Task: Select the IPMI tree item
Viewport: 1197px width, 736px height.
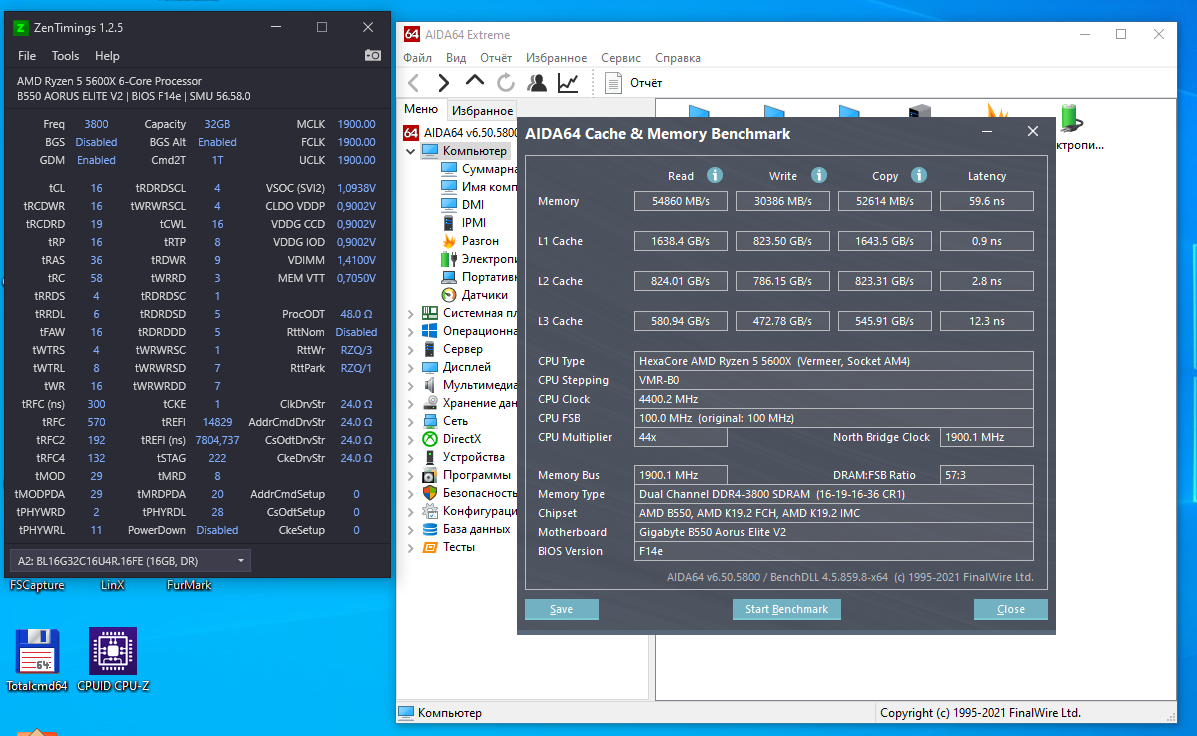Action: coord(473,222)
